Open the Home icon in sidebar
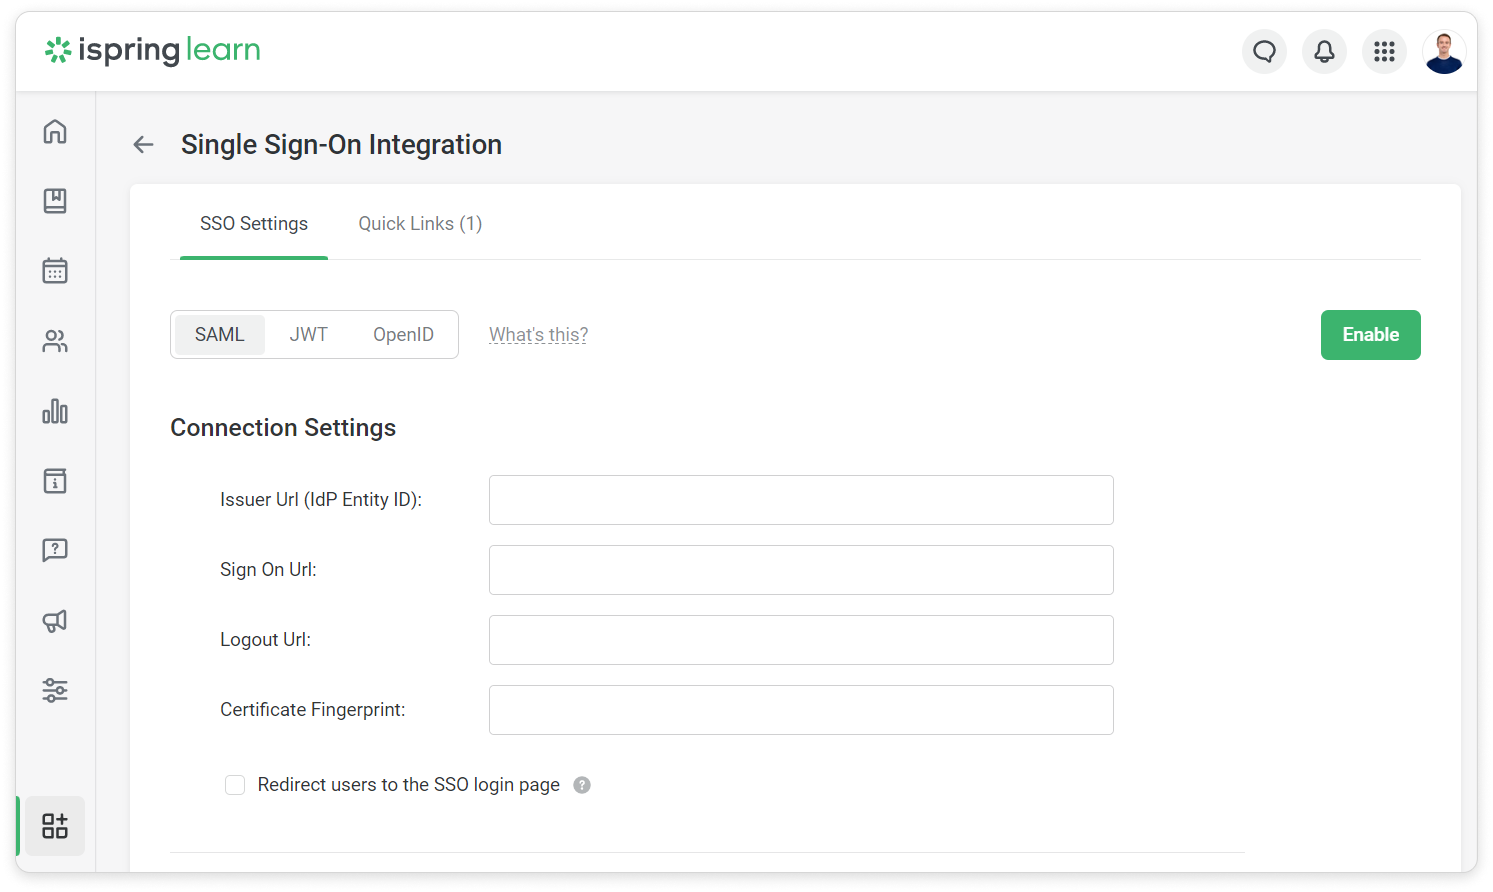Image resolution: width=1493 pixels, height=892 pixels. click(55, 132)
